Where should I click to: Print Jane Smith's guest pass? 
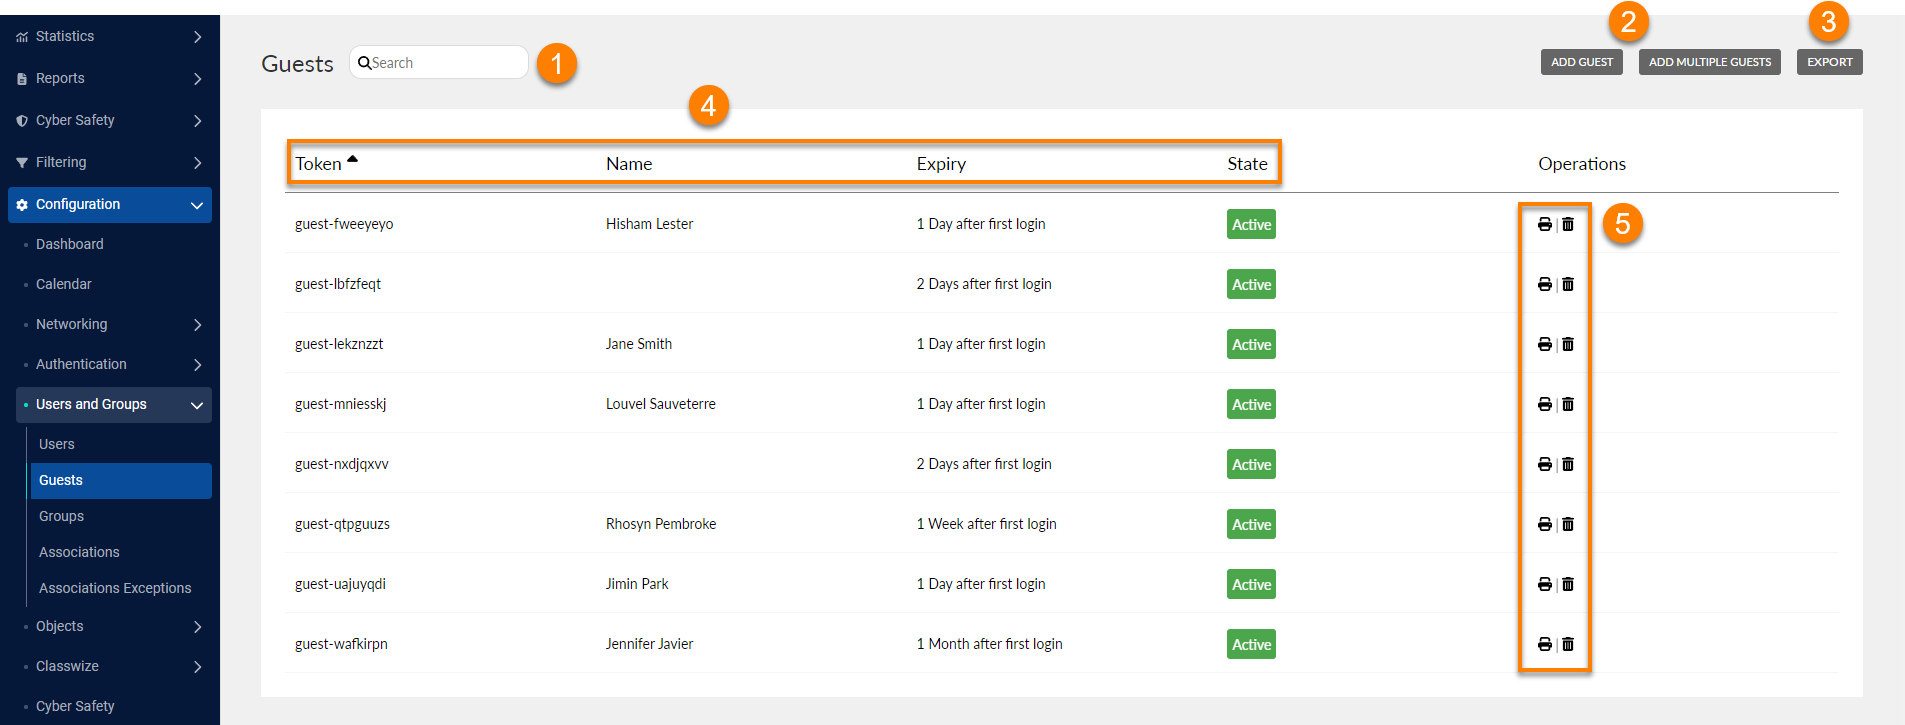[x=1544, y=344]
